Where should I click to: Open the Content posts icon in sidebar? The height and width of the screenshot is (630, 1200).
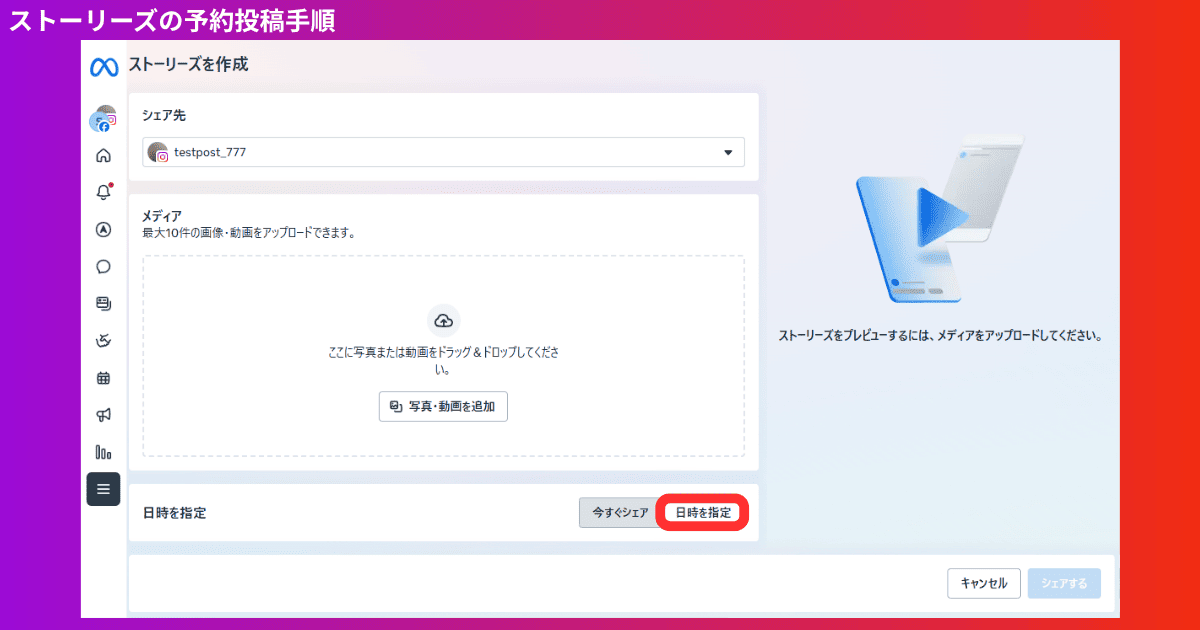[x=103, y=303]
